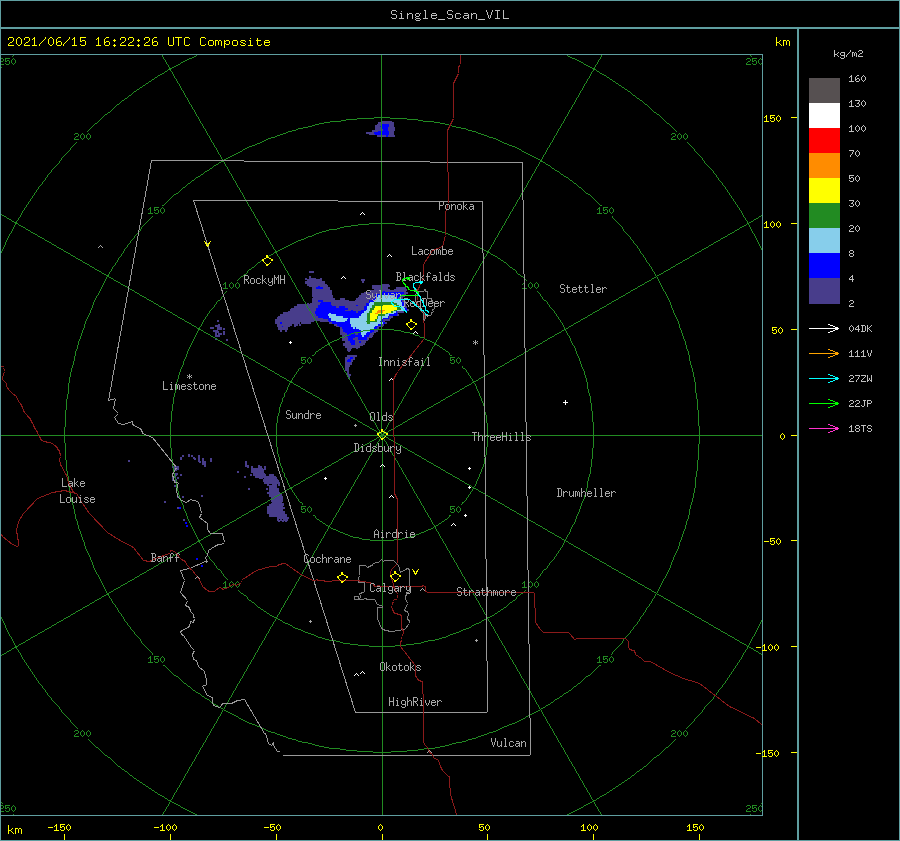Click the white 04DK arrow in legend

[x=824, y=328]
